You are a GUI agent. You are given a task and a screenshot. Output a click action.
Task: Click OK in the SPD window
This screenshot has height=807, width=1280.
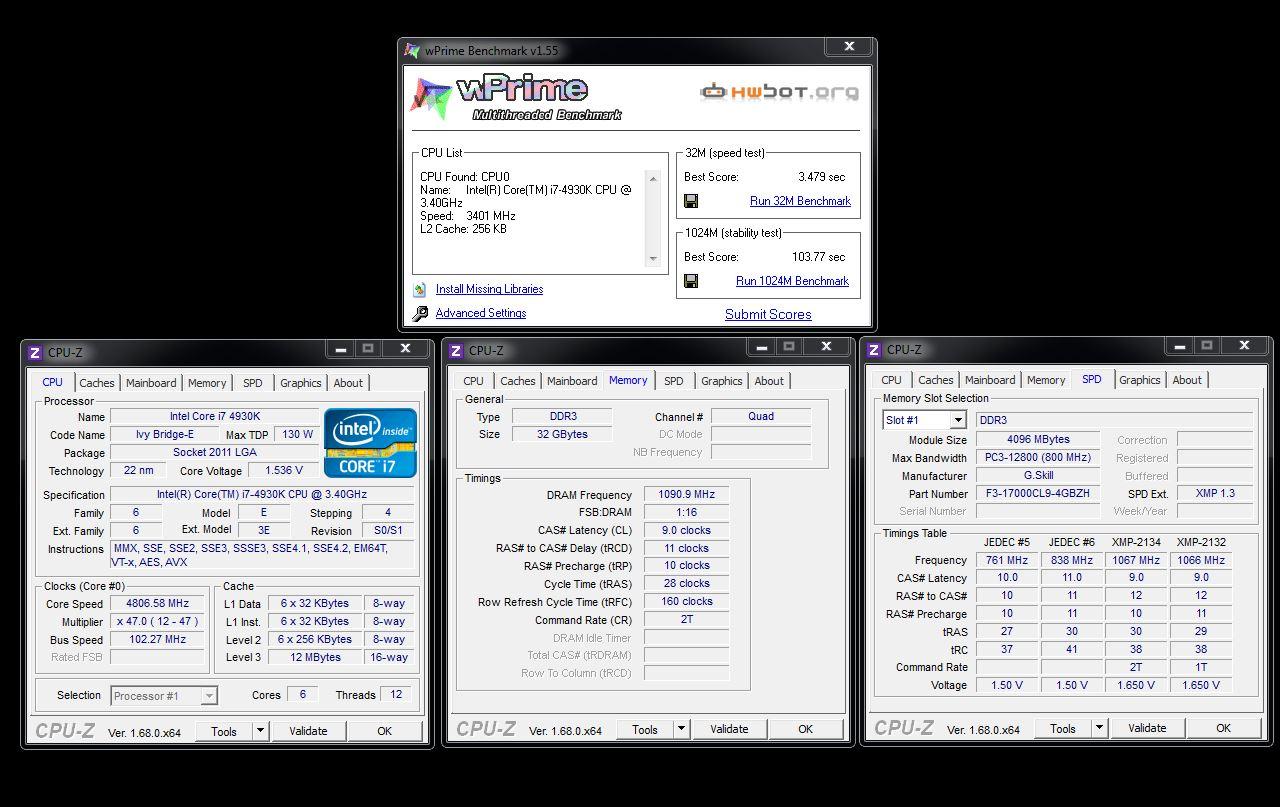(1223, 728)
